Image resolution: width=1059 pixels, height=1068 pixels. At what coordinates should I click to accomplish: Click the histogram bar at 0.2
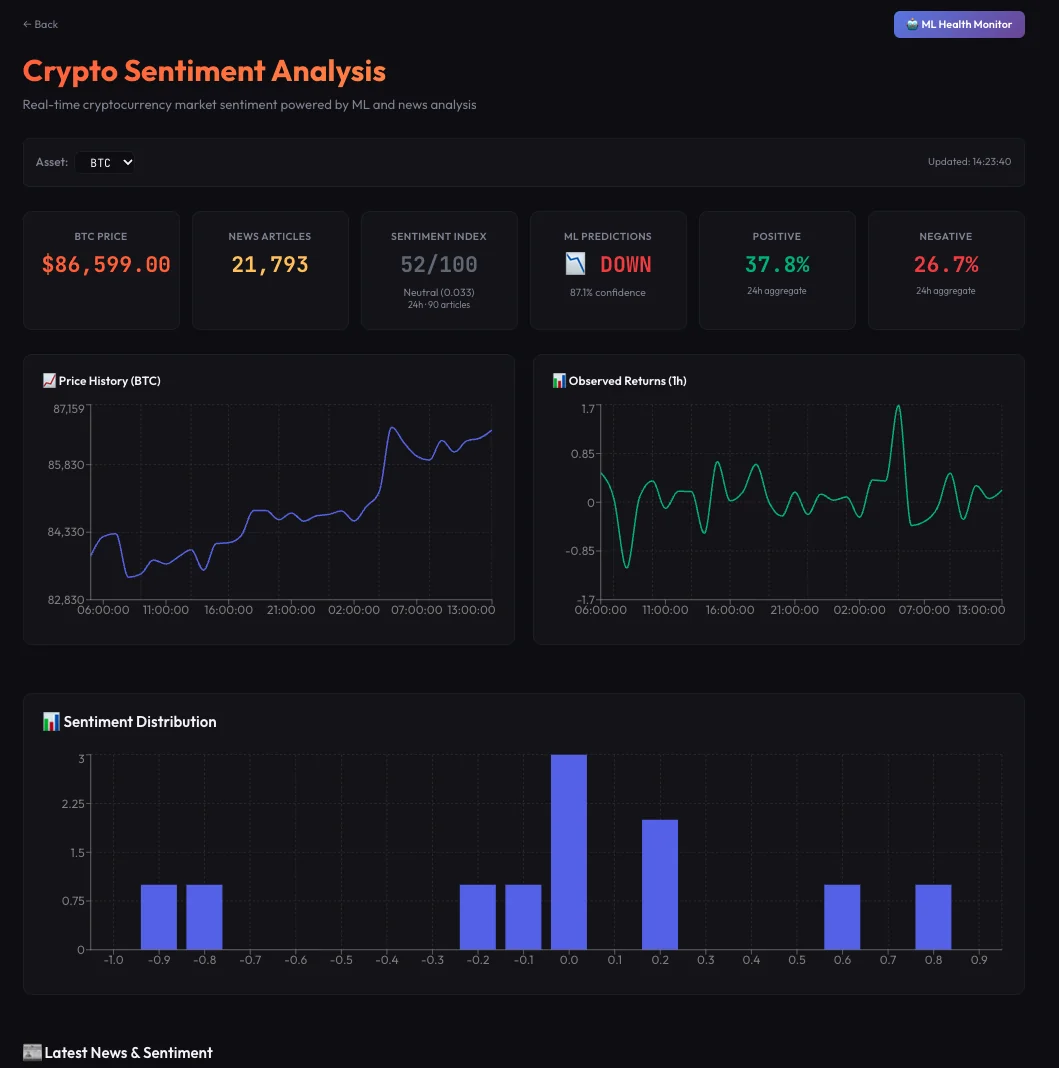[x=660, y=884]
